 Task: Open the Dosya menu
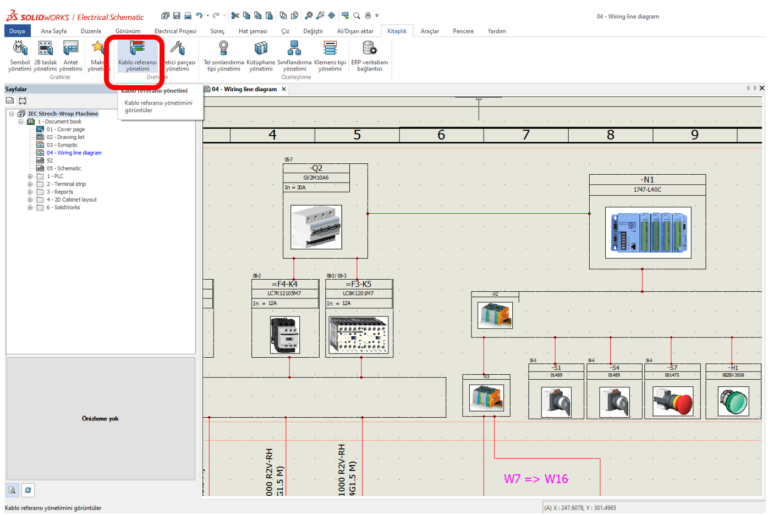(19, 31)
